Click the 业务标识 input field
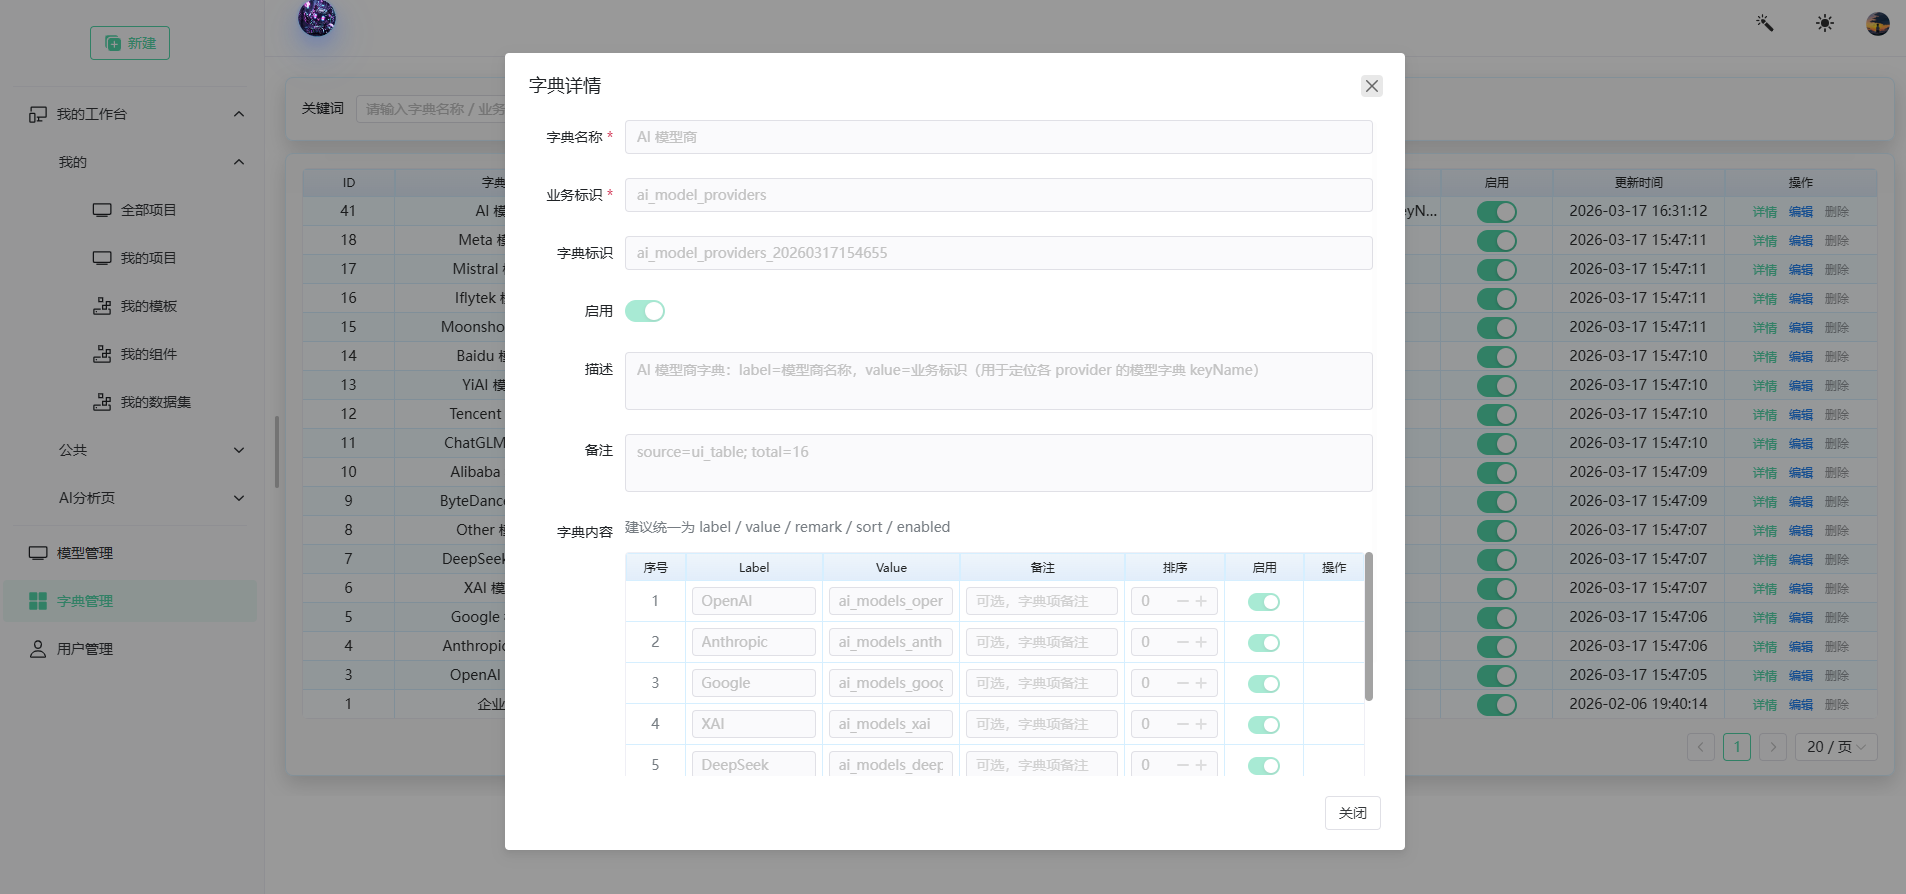1906x894 pixels. coord(999,195)
